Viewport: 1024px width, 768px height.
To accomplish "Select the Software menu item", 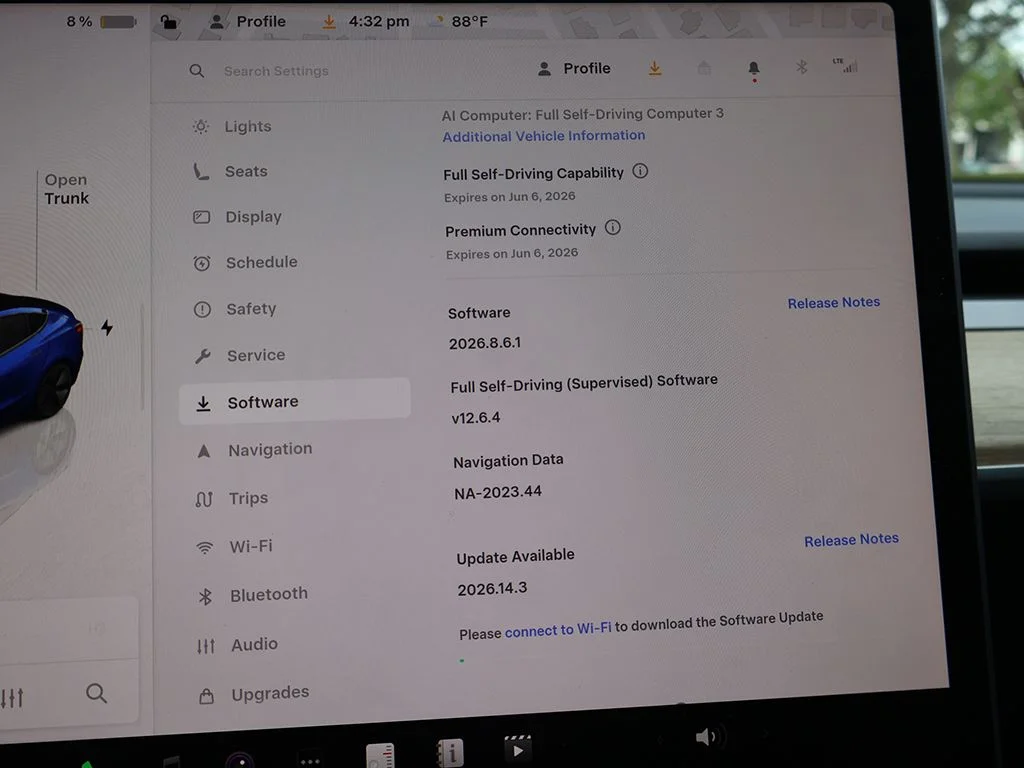I will coord(295,402).
